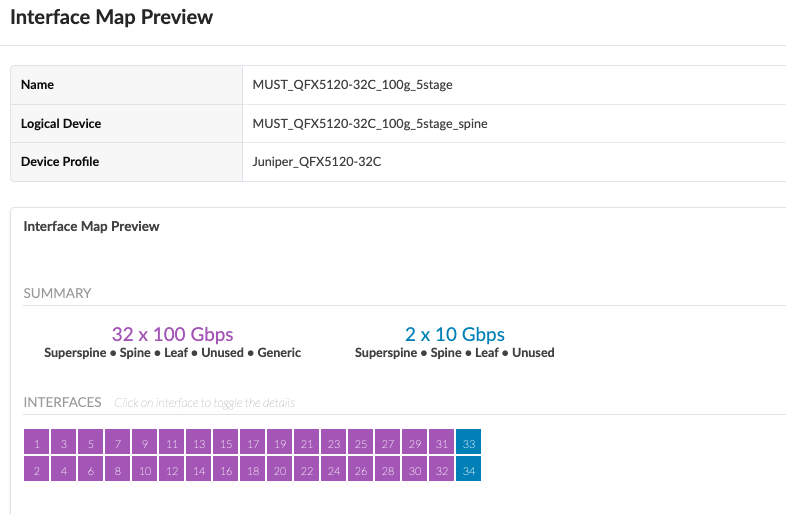Select interface port 9
The width and height of the screenshot is (786, 514).
(x=144, y=443)
